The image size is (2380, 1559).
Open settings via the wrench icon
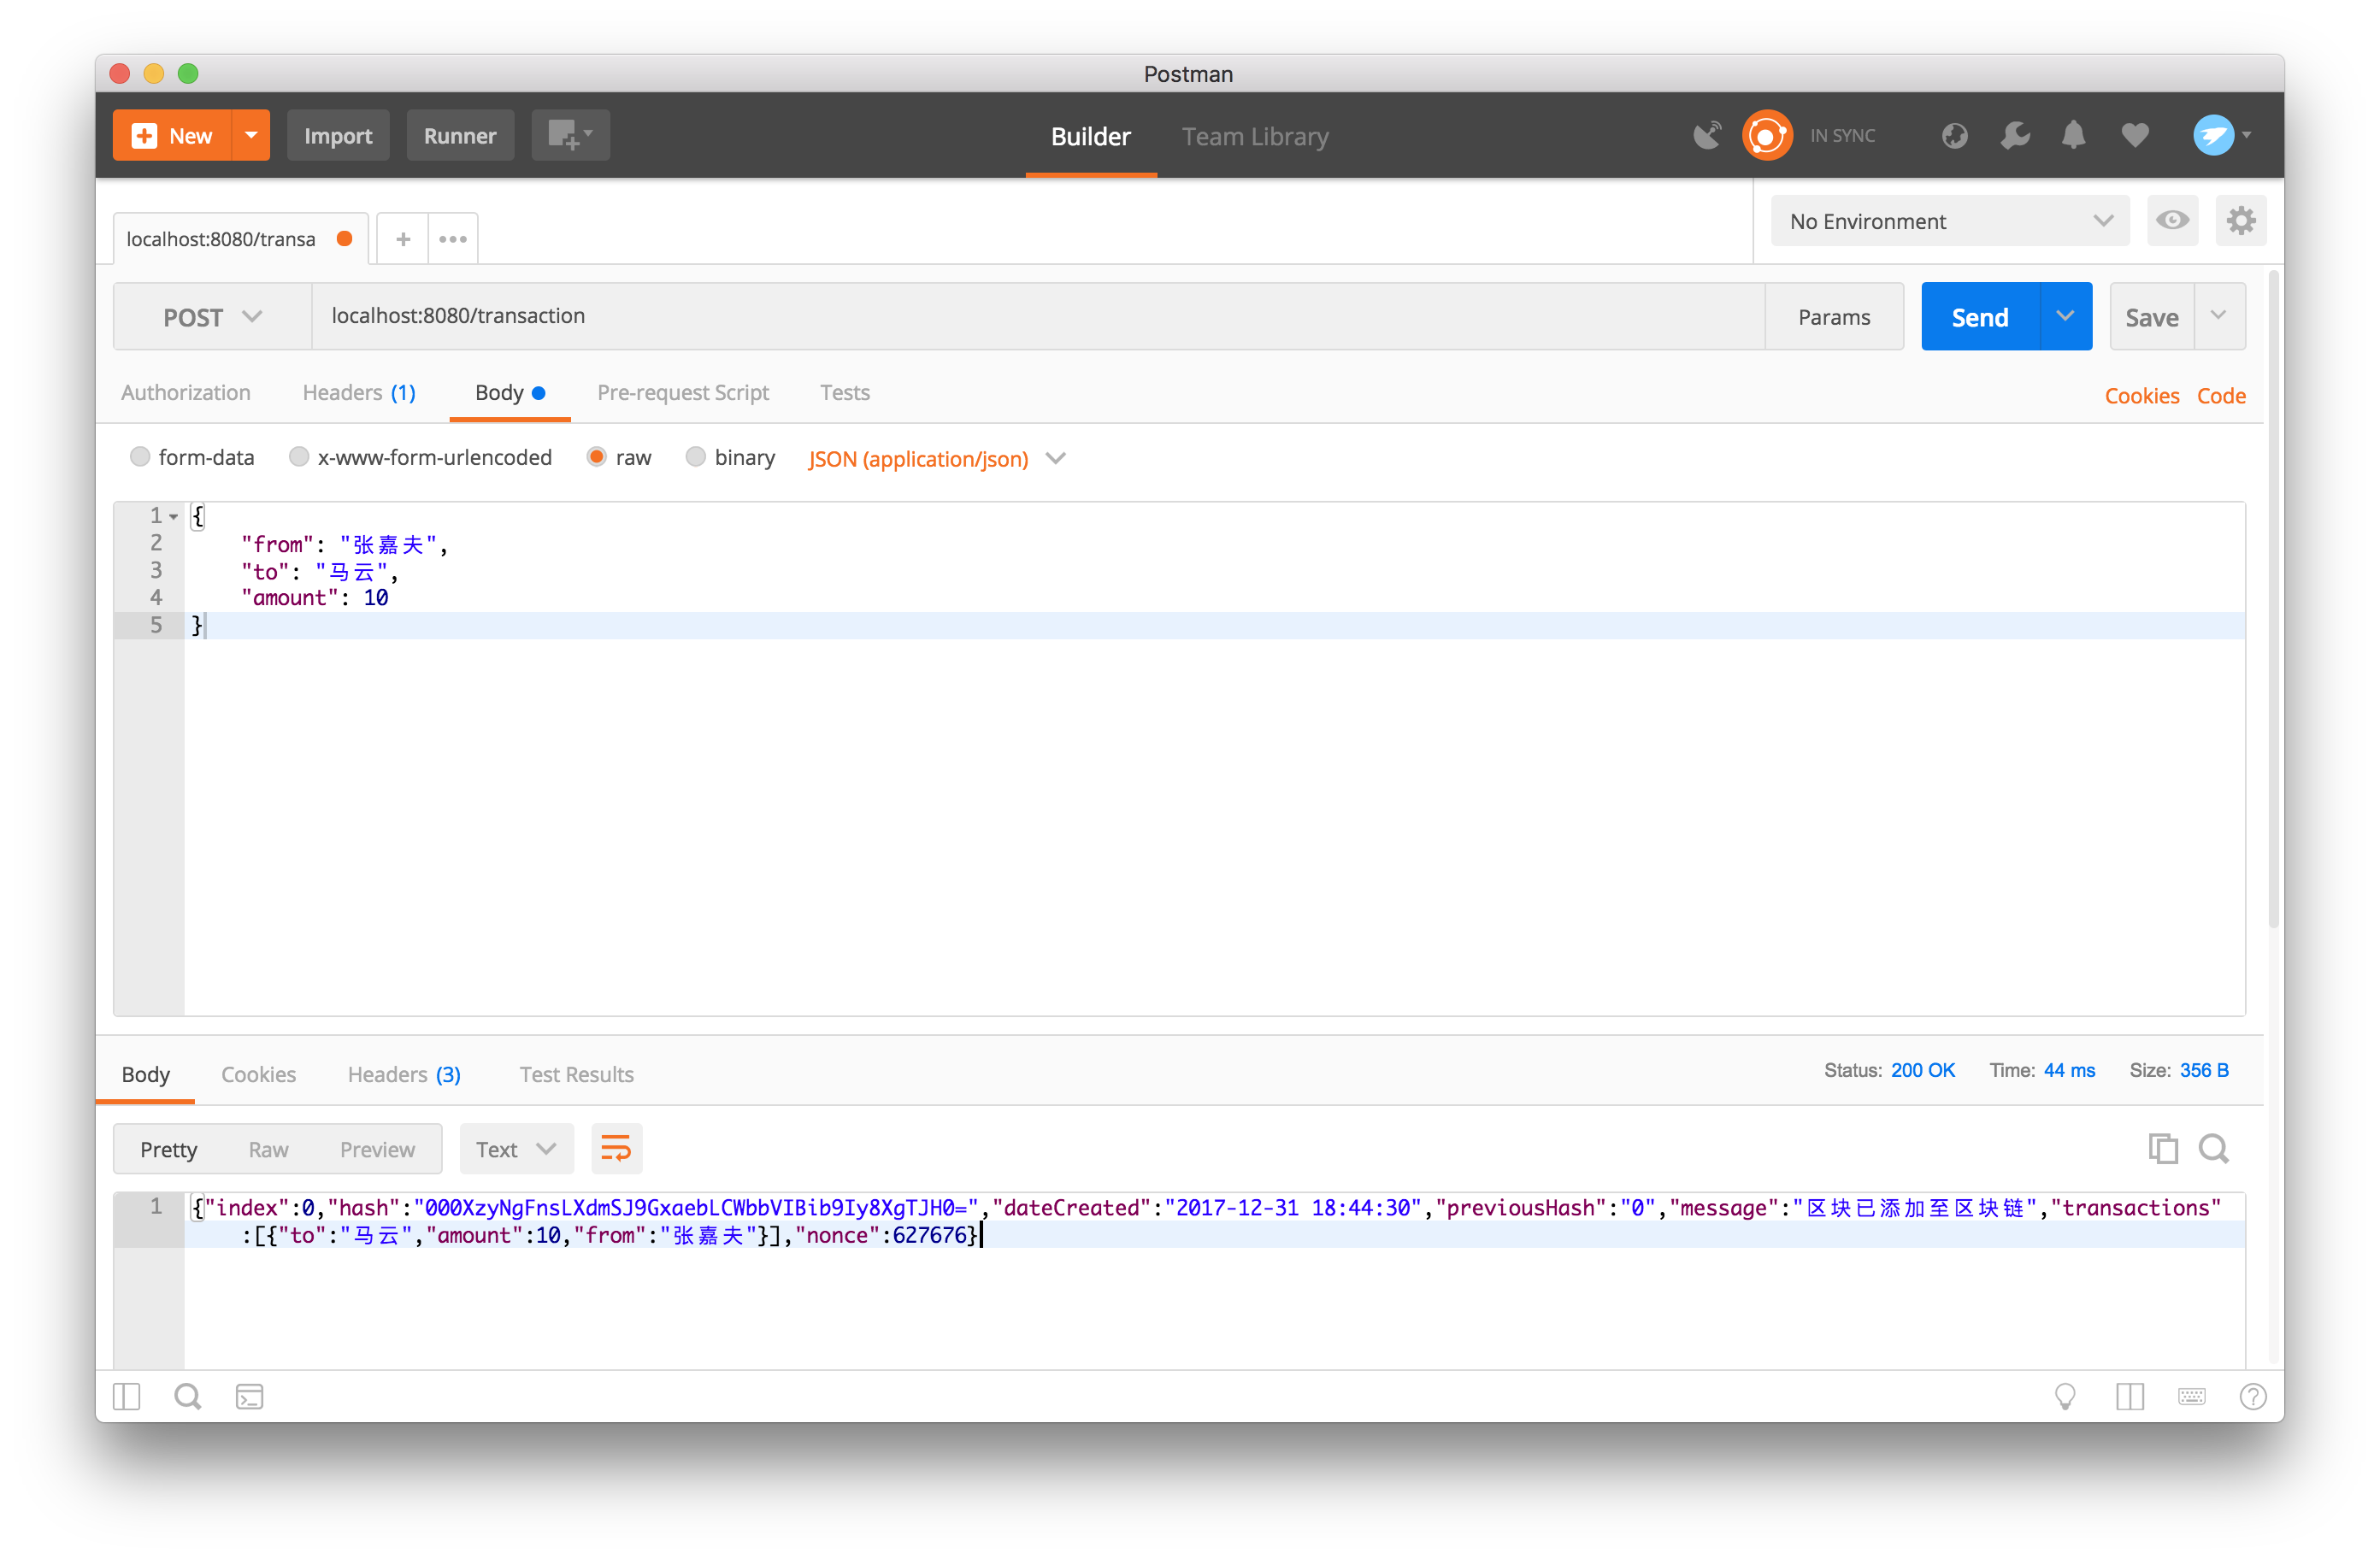[x=2015, y=135]
